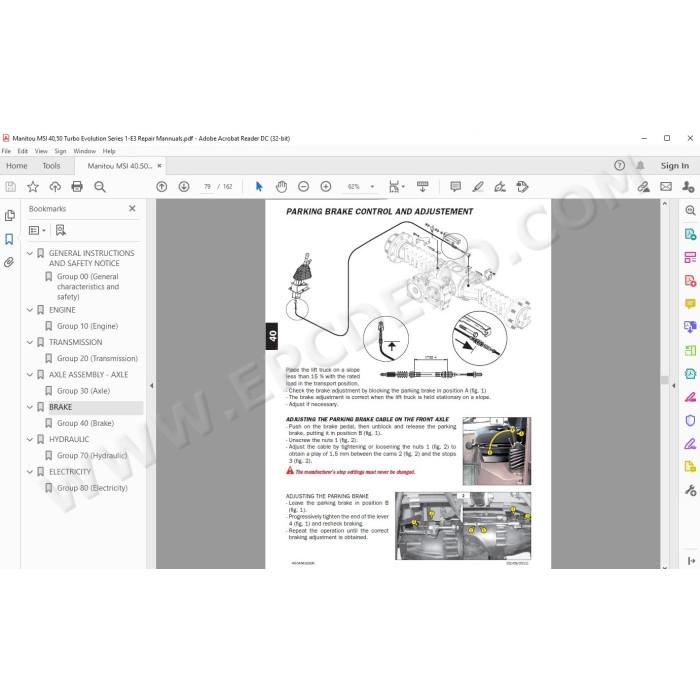The height and width of the screenshot is (700, 700).
Task: Open the Help menu
Action: [x=109, y=151]
